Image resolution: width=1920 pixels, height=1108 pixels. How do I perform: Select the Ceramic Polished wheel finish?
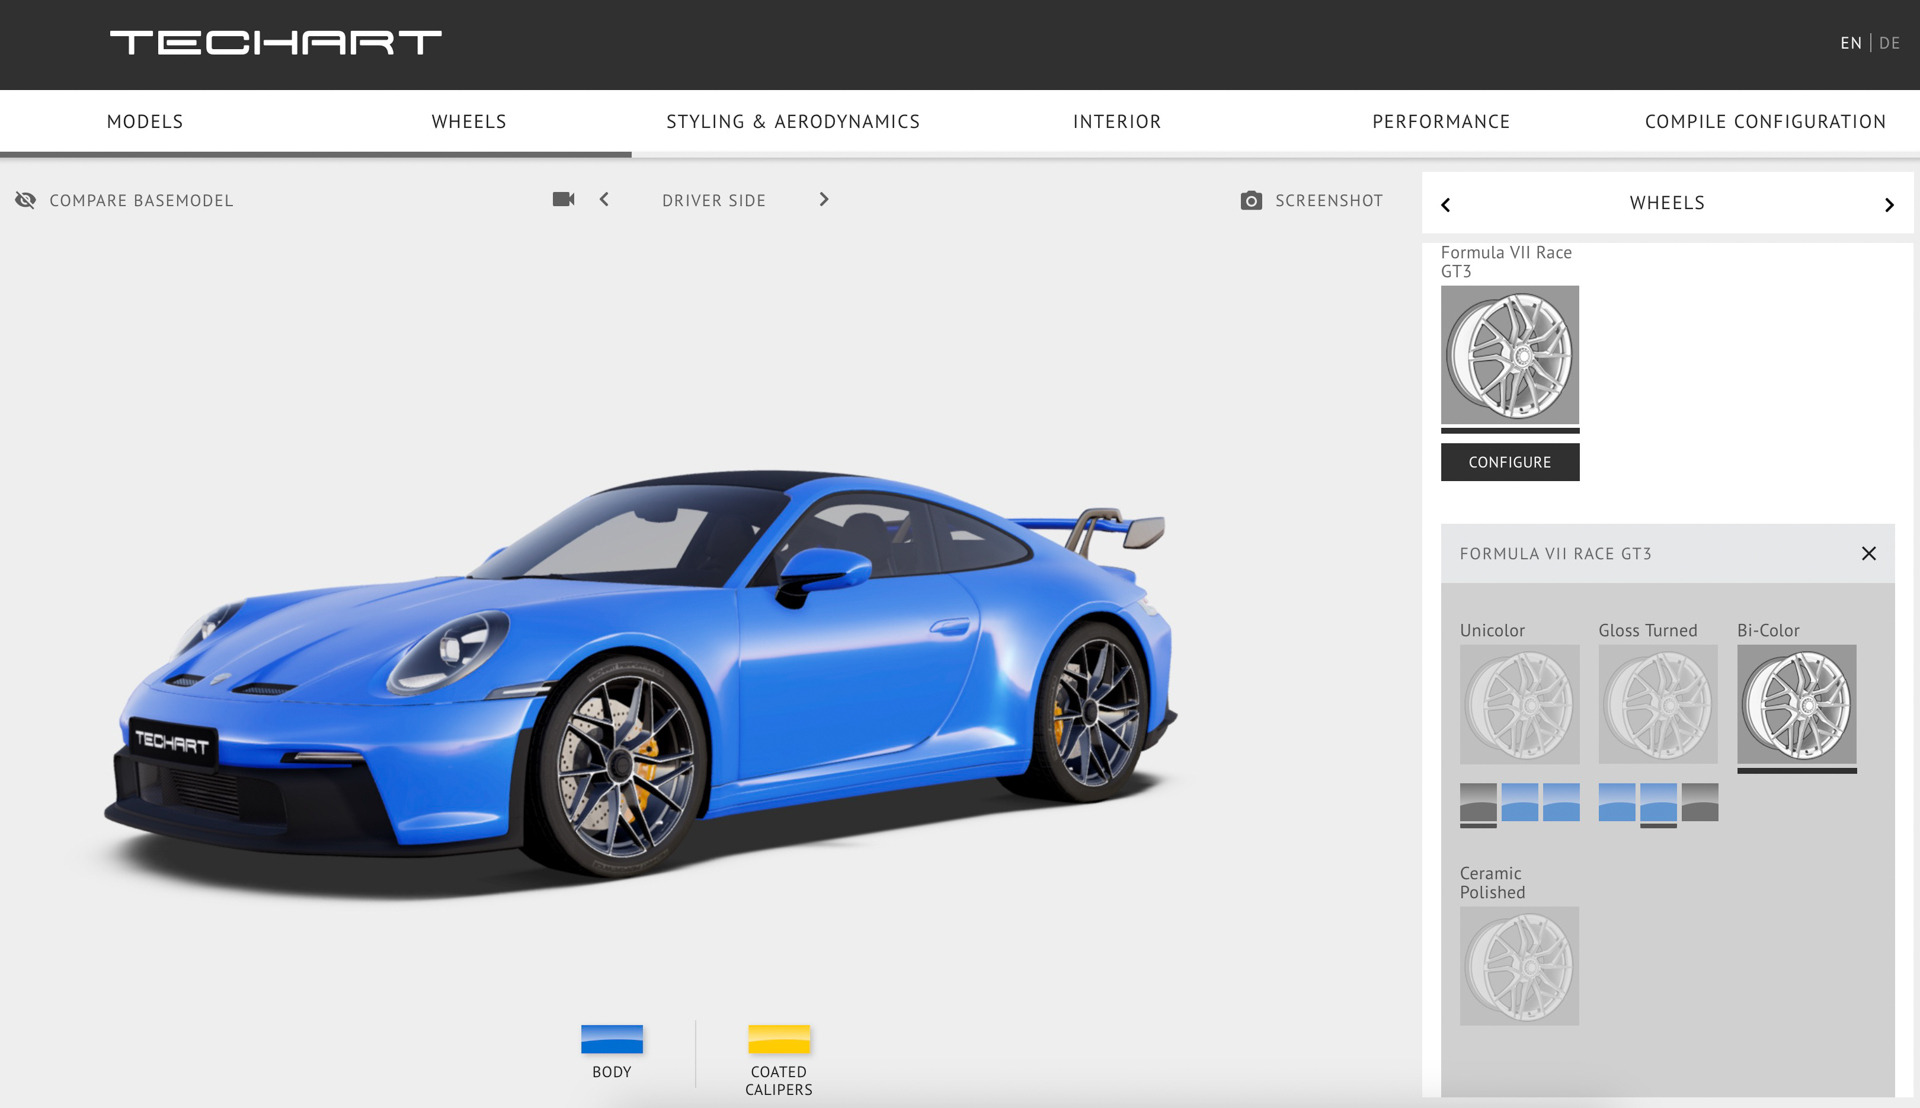pyautogui.click(x=1519, y=966)
